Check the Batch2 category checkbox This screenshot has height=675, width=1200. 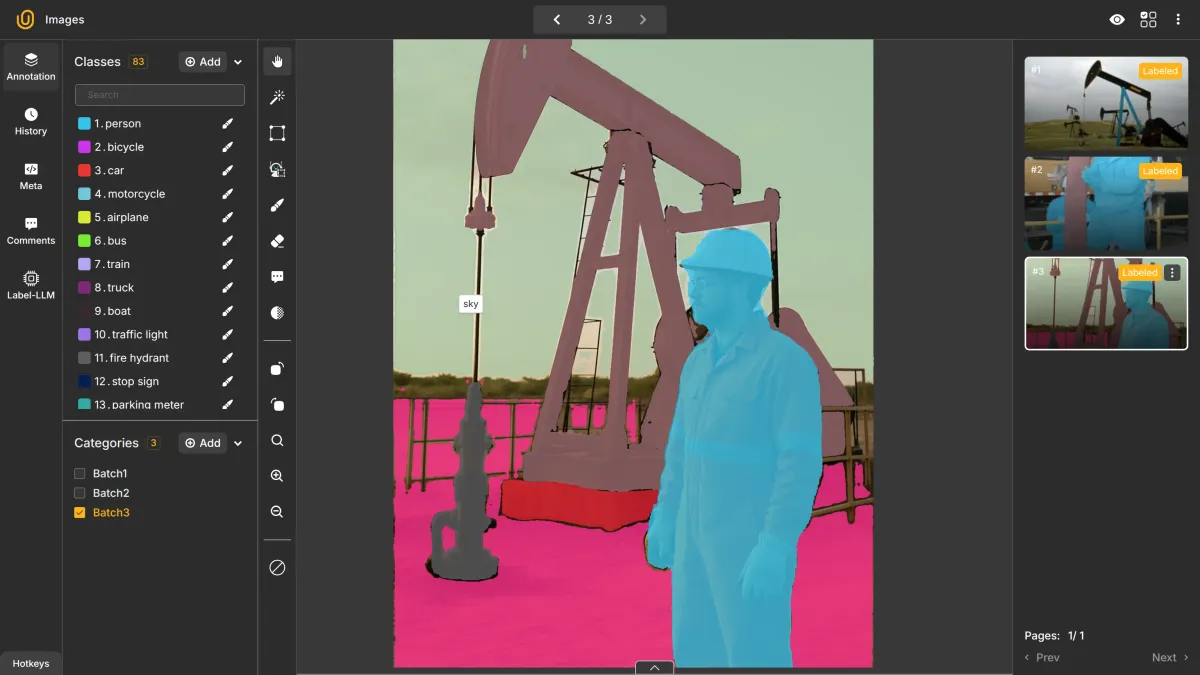click(80, 493)
